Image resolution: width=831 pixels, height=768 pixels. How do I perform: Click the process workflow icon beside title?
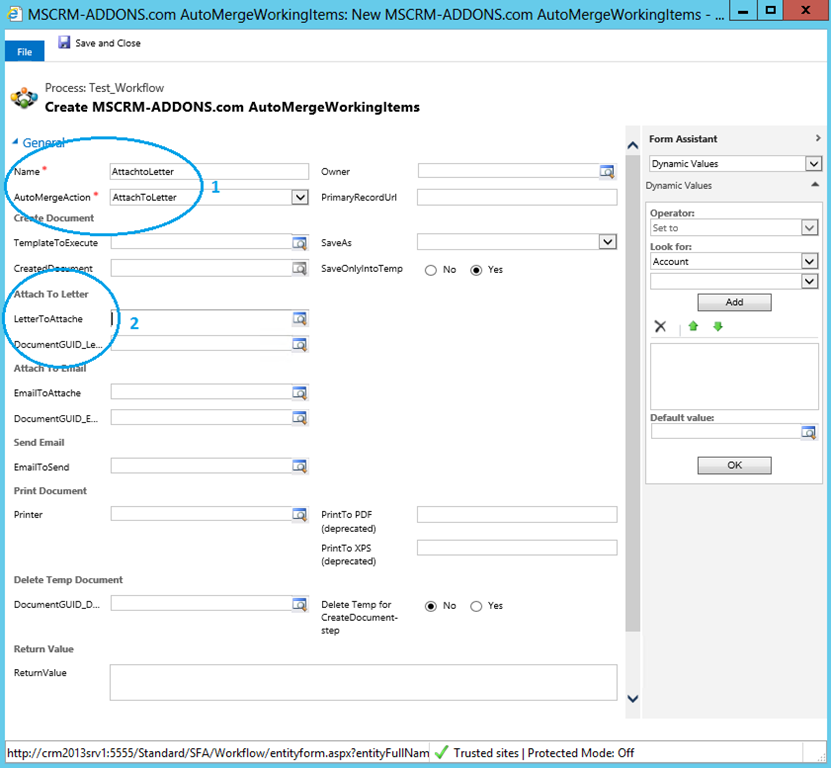click(24, 98)
